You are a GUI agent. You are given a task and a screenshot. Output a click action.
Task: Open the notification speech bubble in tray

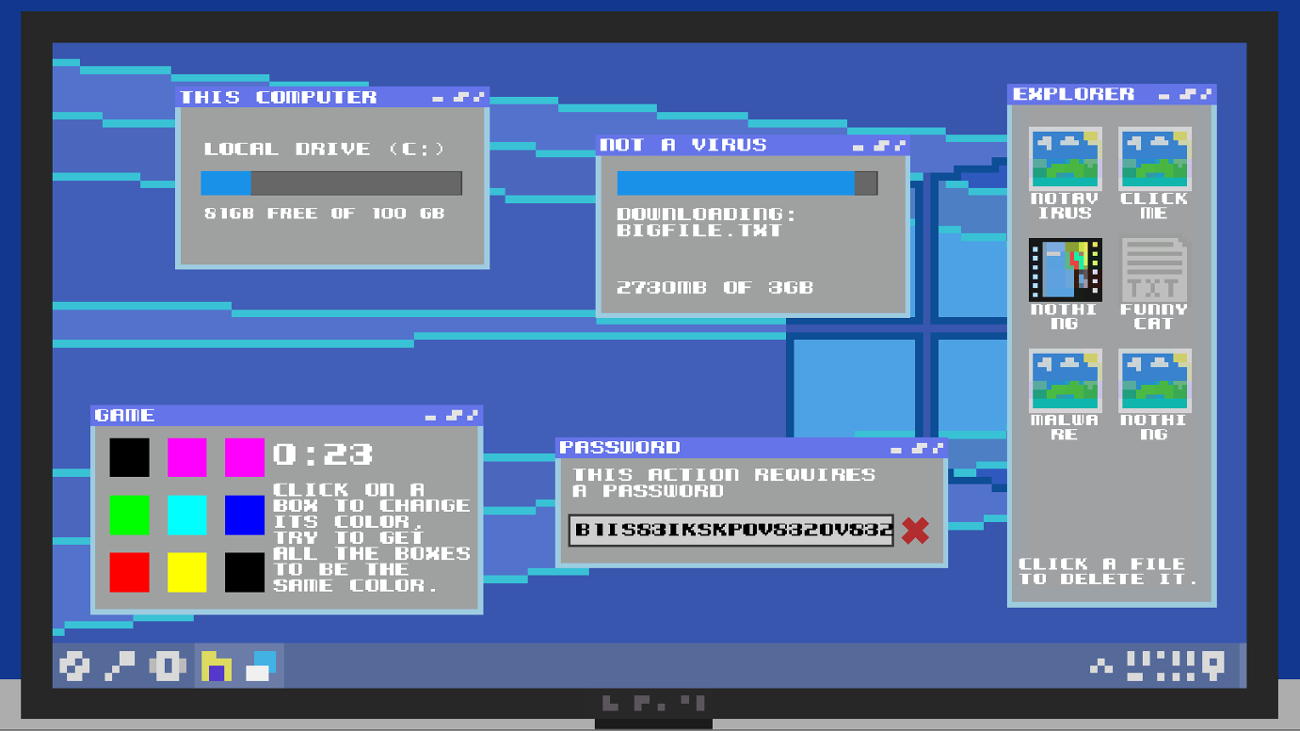click(1214, 664)
